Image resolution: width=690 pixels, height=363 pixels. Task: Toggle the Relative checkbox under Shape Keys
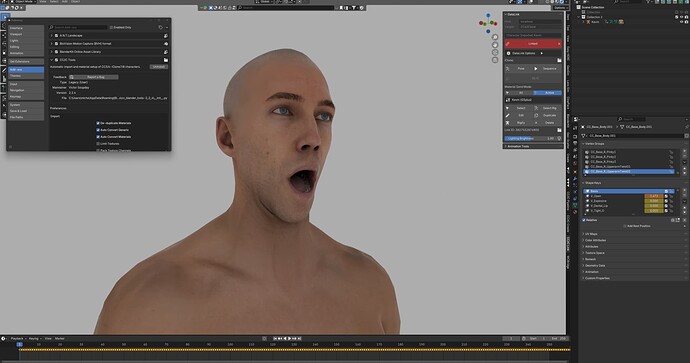coord(584,220)
